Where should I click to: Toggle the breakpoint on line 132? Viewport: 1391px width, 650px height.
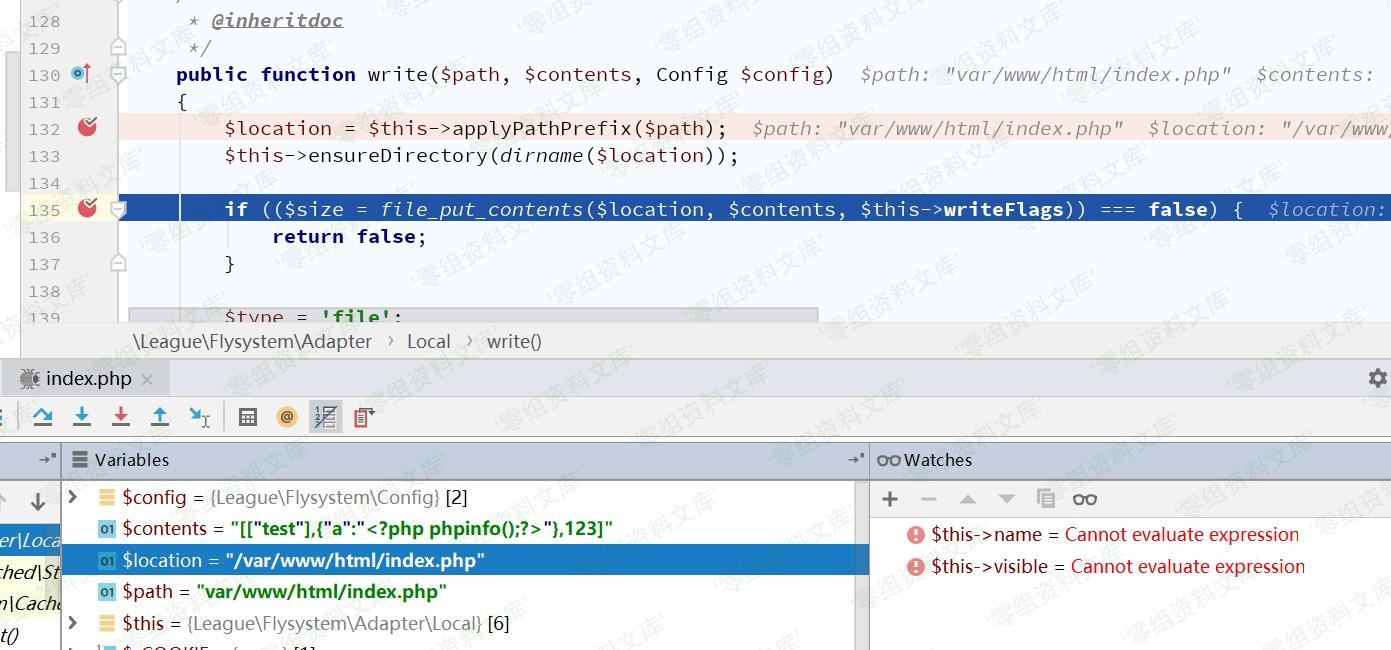pos(88,127)
